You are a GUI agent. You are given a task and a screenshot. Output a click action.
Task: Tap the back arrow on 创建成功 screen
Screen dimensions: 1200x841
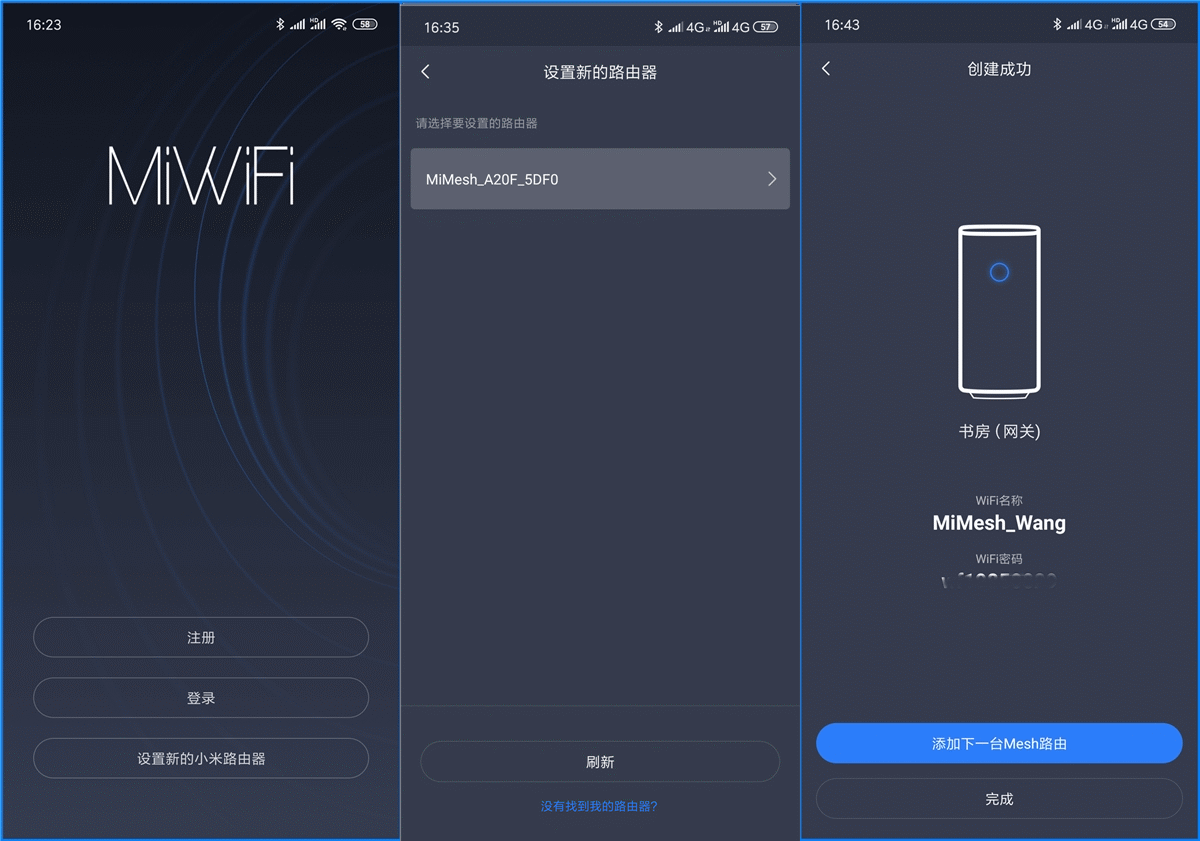(825, 68)
